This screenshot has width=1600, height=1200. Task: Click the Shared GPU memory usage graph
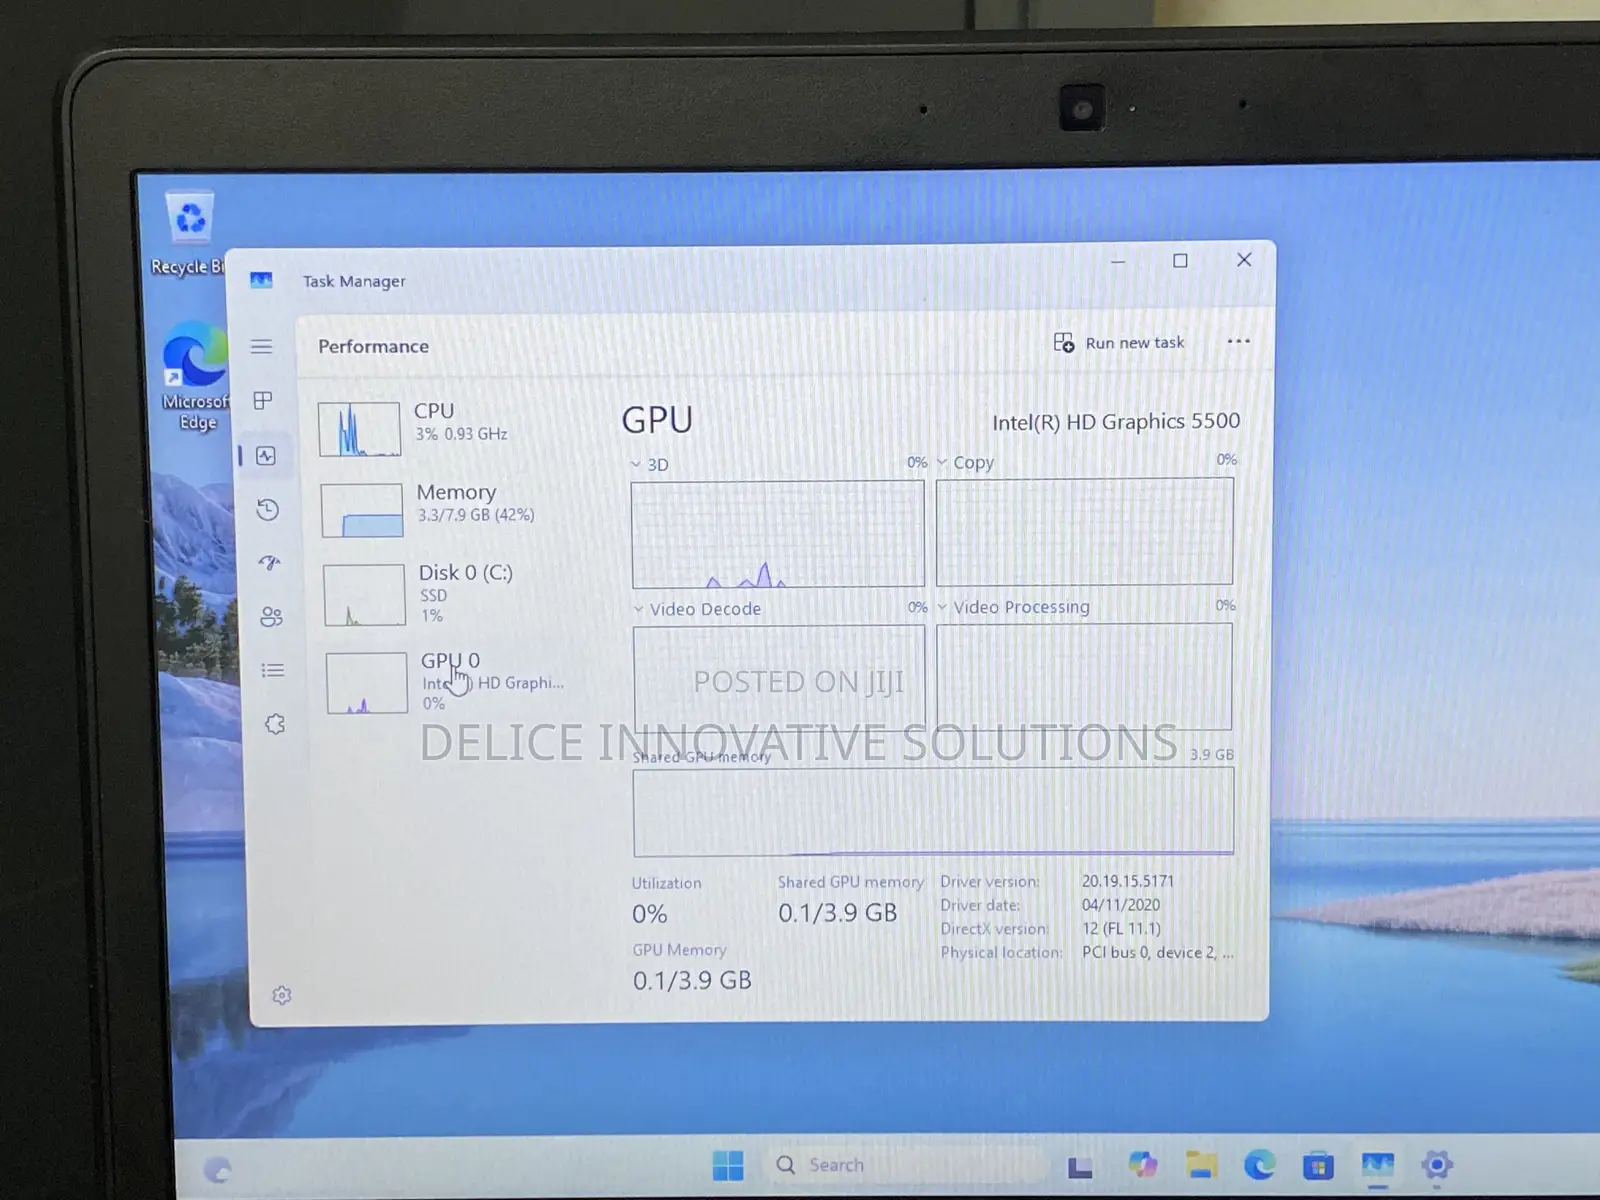click(x=933, y=812)
